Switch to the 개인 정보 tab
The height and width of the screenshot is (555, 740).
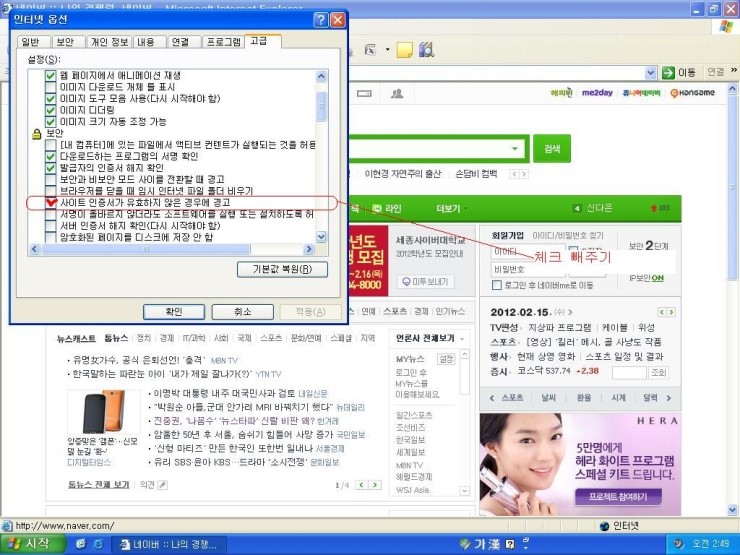(109, 42)
